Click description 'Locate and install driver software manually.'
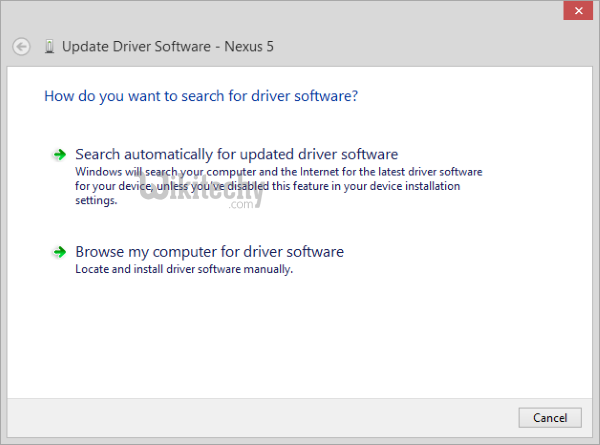The height and width of the screenshot is (445, 600). coord(184,269)
